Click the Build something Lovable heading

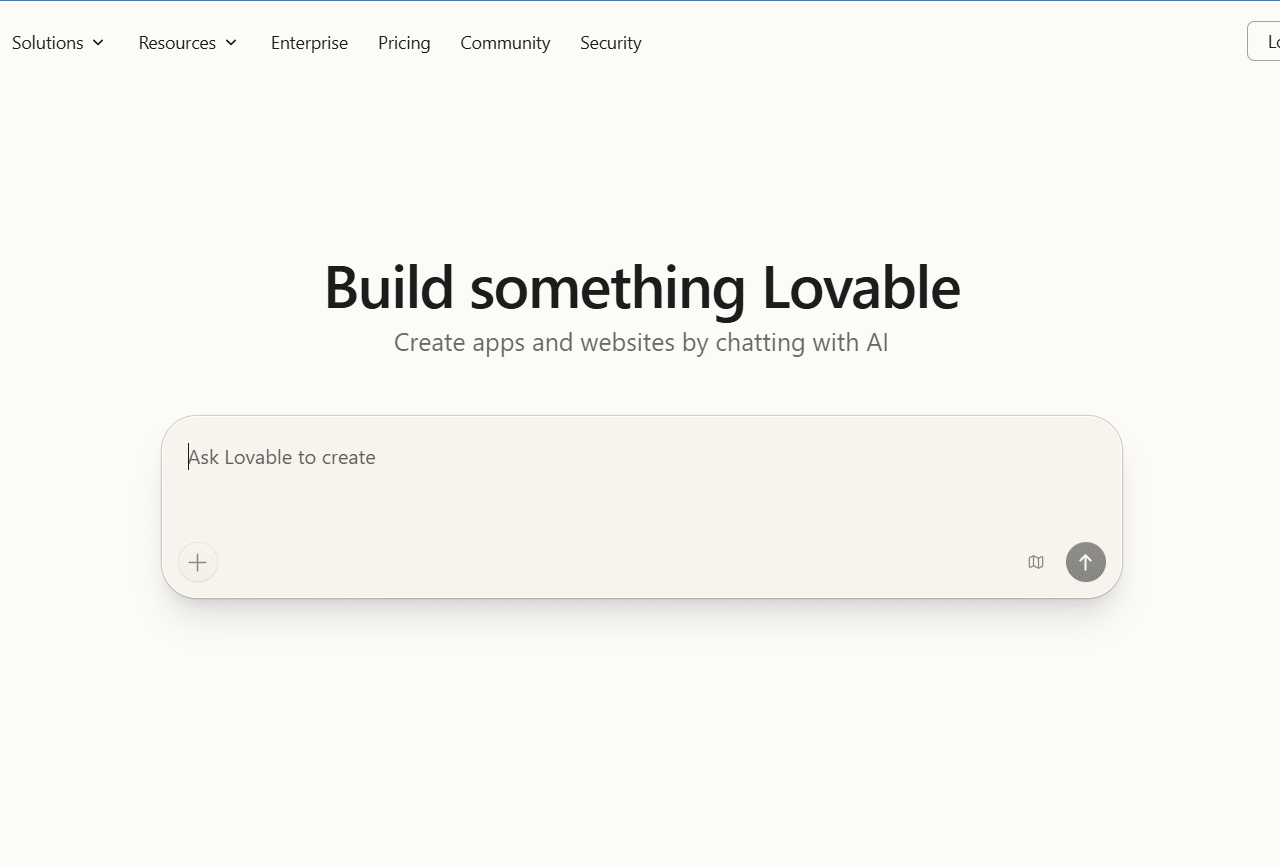tap(641, 287)
